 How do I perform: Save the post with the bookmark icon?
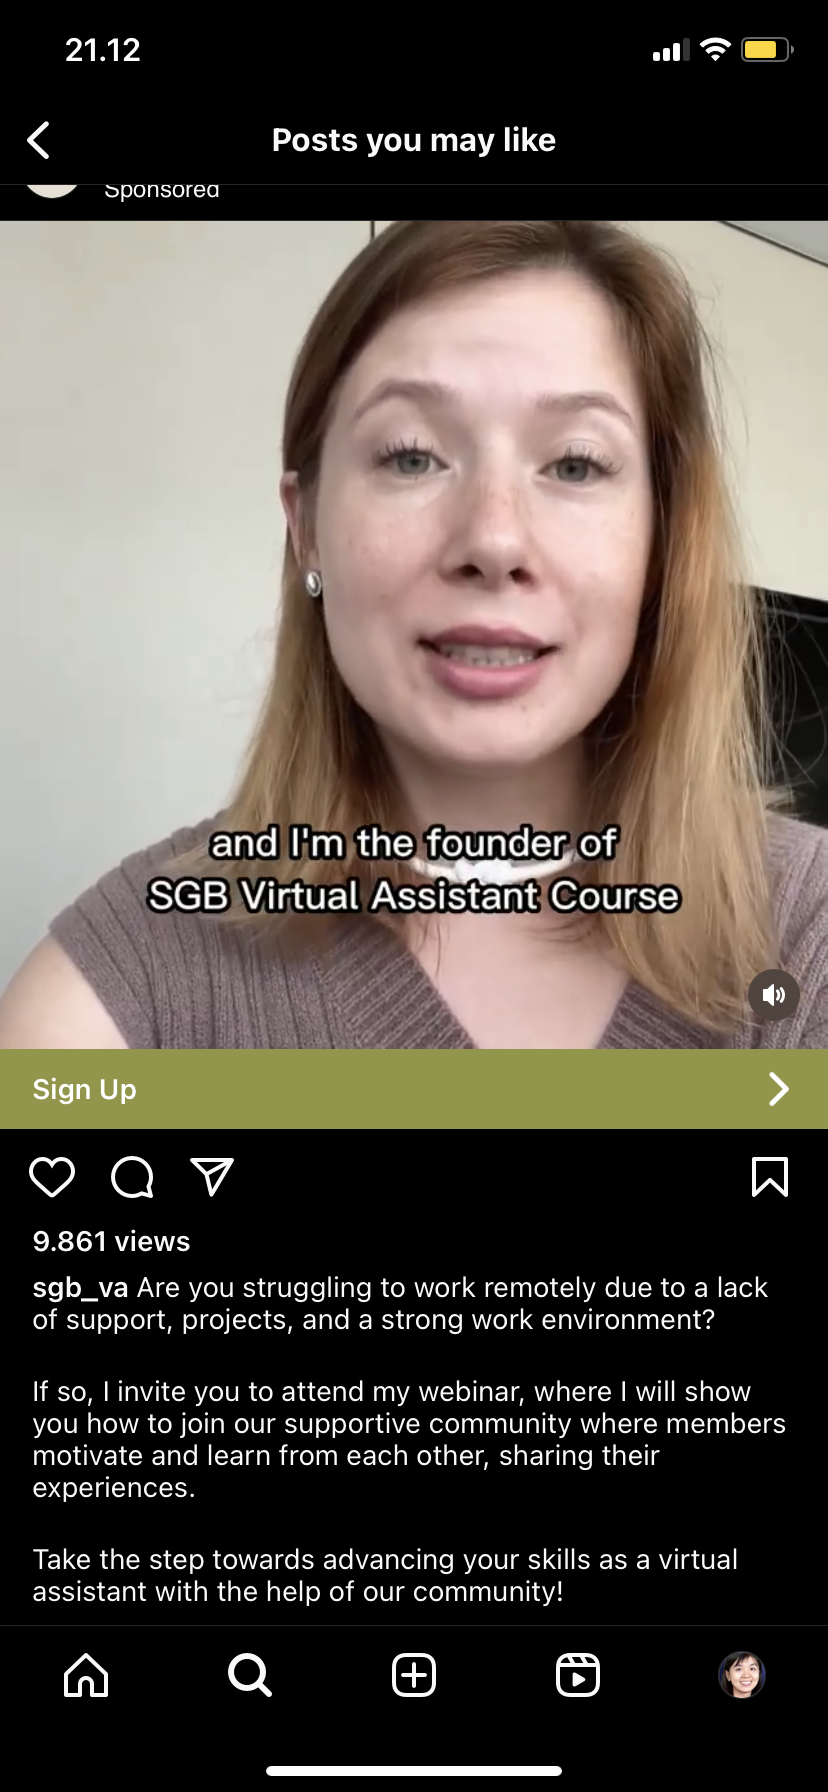coord(770,1177)
